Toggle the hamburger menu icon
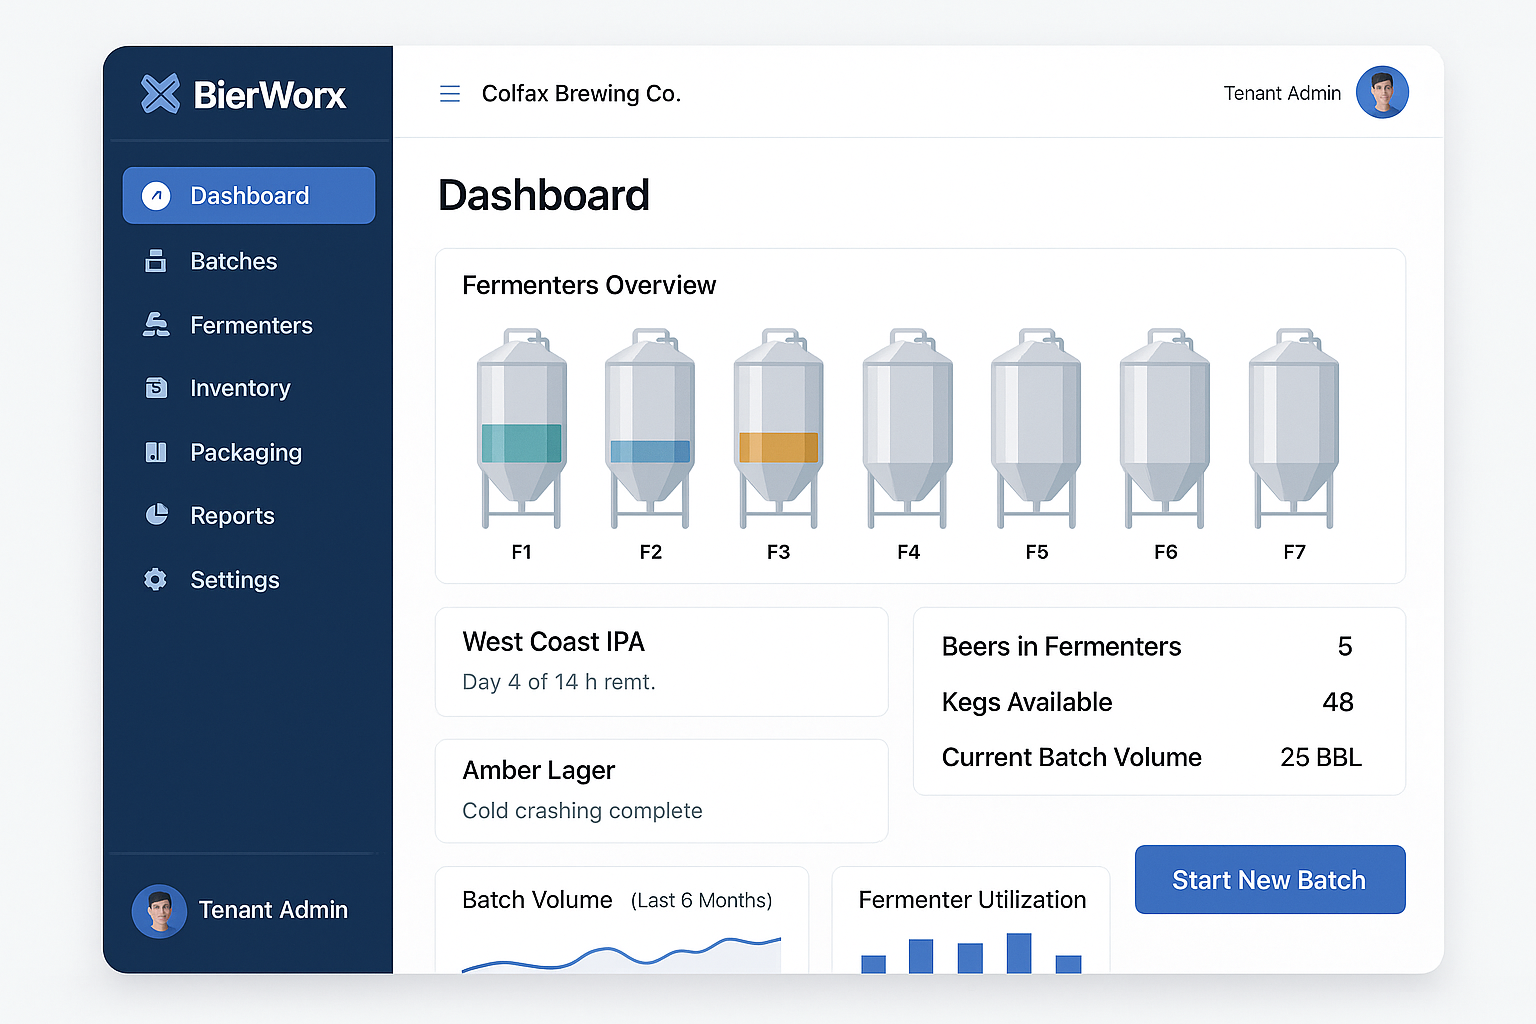This screenshot has height=1024, width=1536. coord(450,94)
